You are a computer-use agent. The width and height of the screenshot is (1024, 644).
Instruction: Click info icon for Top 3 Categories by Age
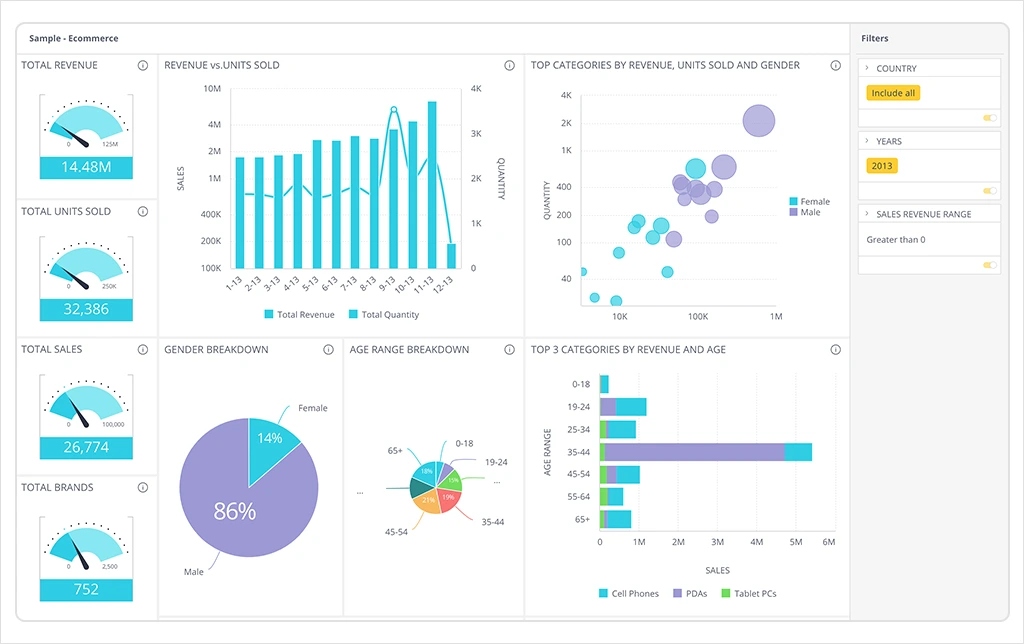[x=835, y=350]
